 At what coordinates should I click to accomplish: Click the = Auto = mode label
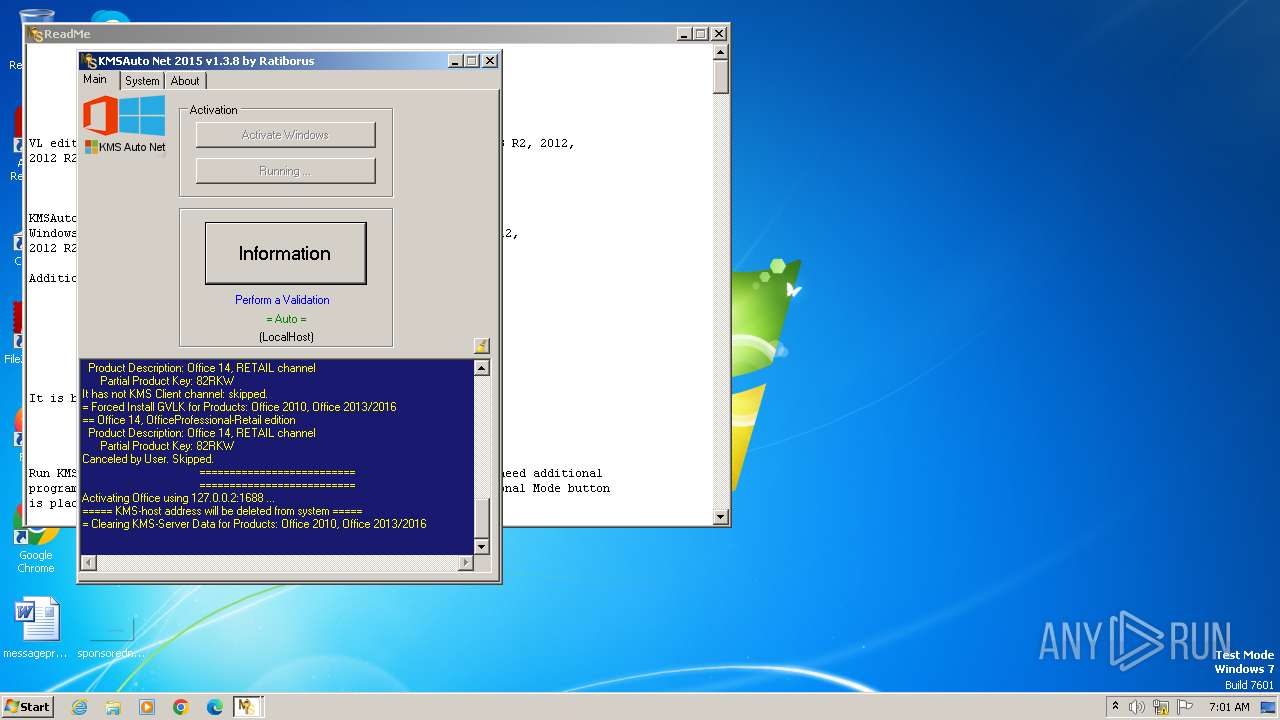coord(286,319)
